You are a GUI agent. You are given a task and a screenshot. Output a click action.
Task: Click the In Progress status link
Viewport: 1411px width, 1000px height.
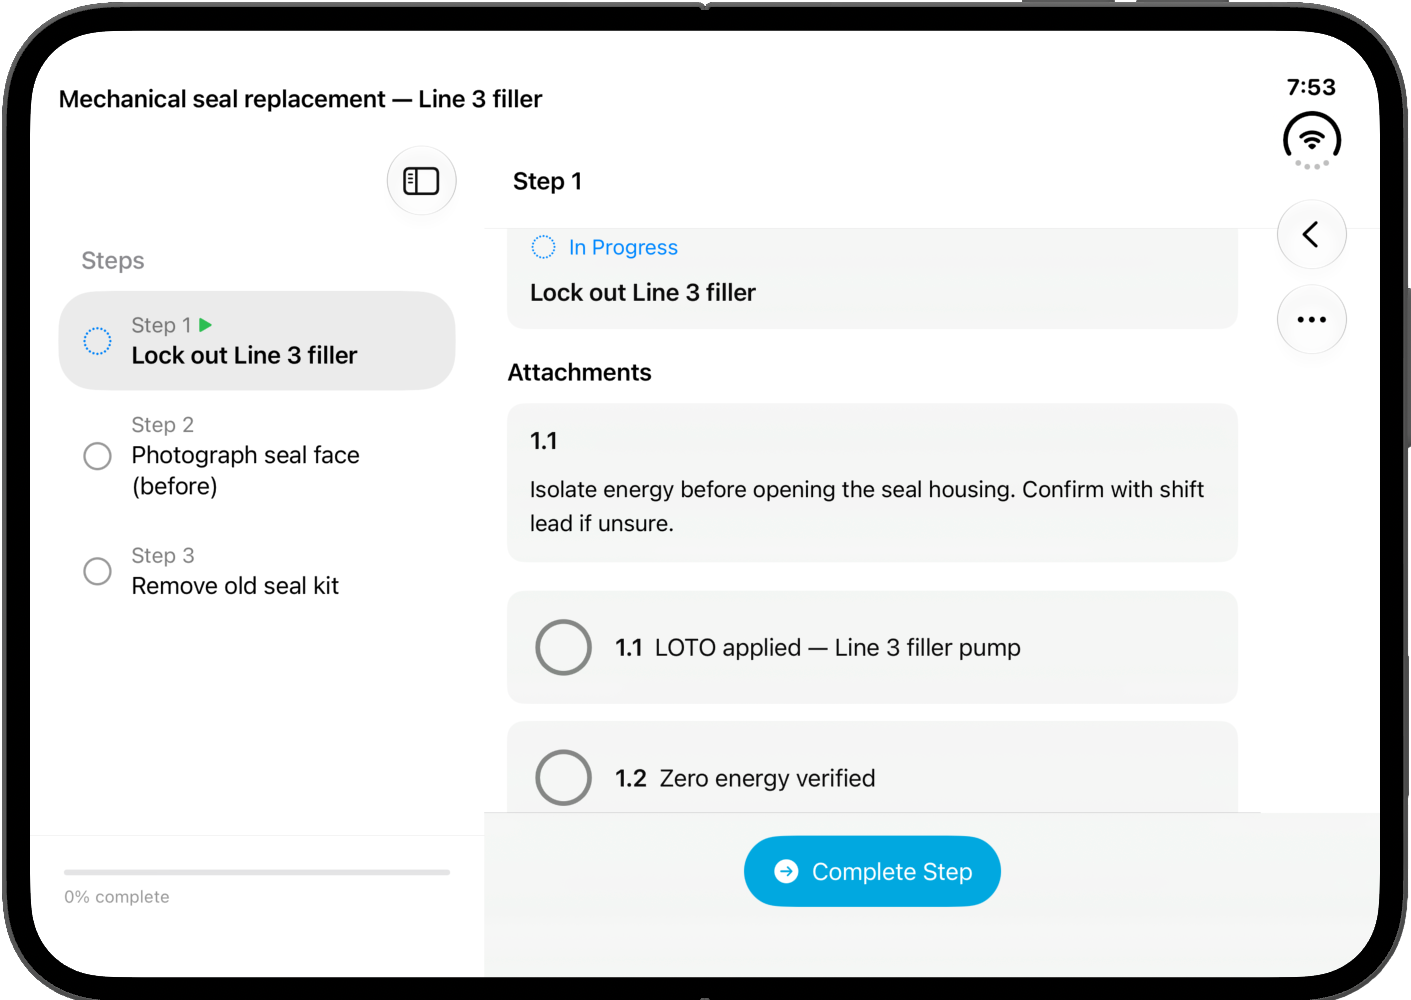[623, 247]
